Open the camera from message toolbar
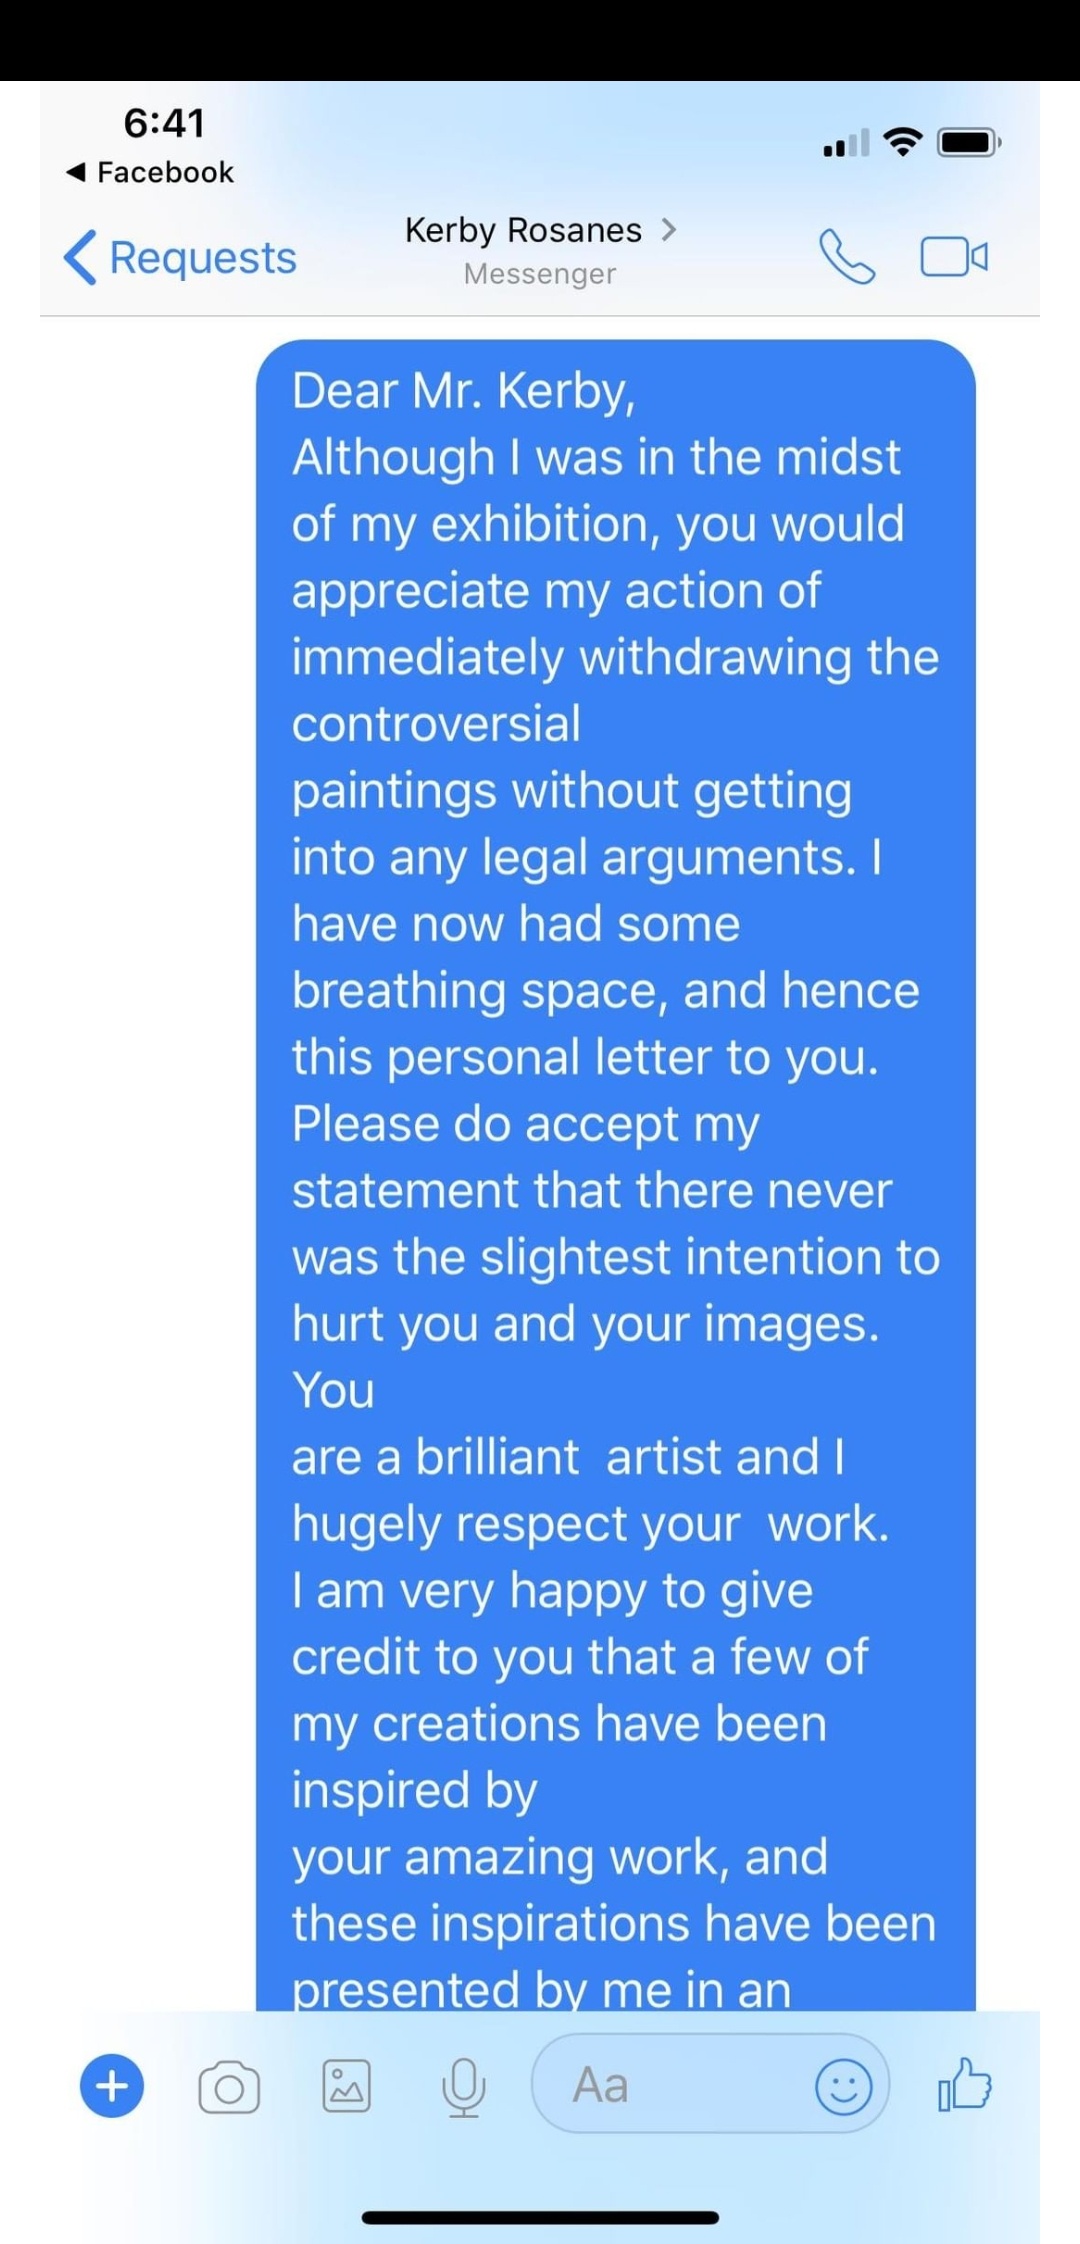This screenshot has height=2244, width=1080. [x=229, y=2088]
